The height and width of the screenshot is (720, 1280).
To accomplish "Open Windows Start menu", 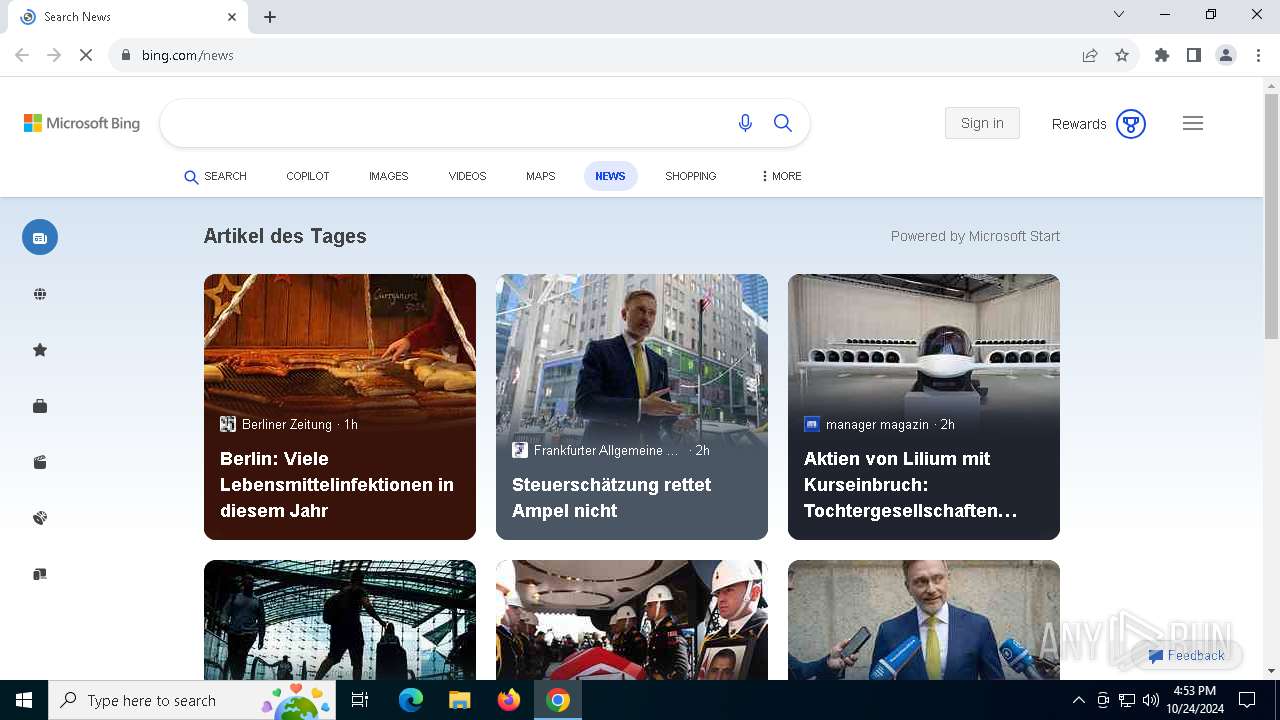I will pyautogui.click(x=24, y=700).
